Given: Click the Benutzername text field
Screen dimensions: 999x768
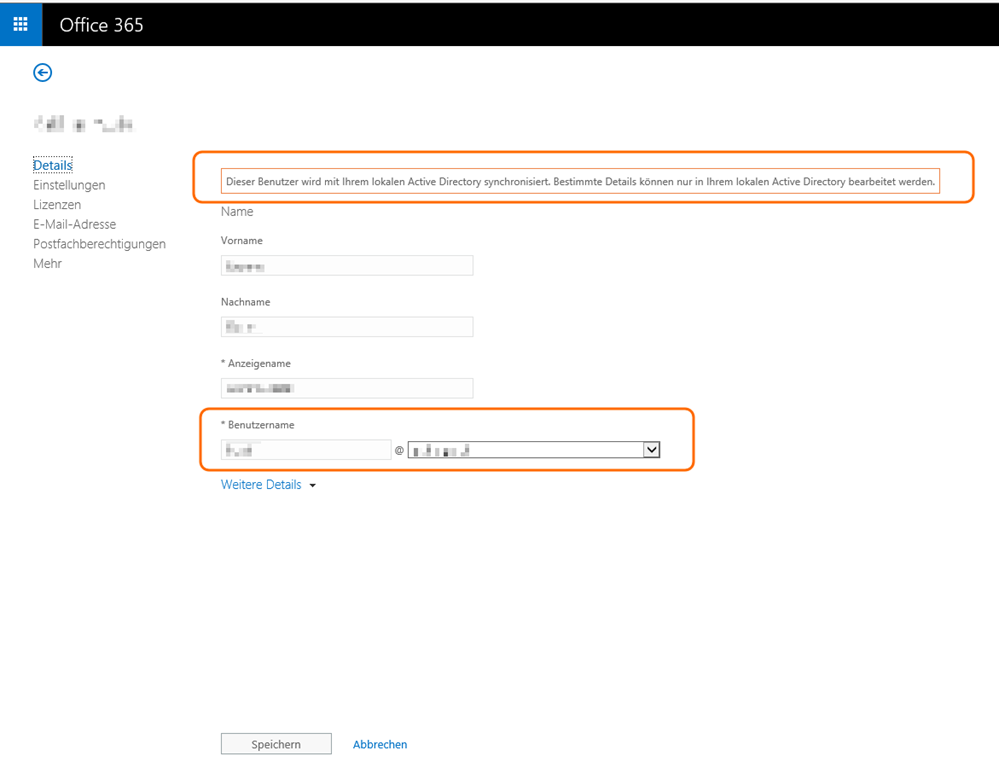Looking at the screenshot, I should [306, 450].
